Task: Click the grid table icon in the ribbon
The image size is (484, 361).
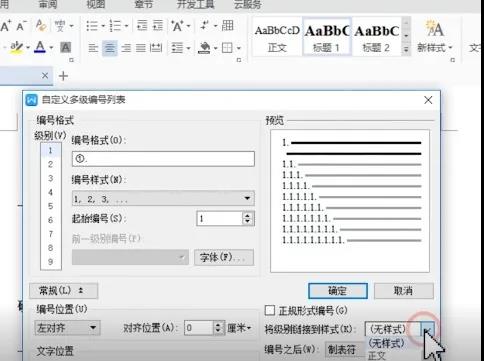Action: click(x=228, y=25)
